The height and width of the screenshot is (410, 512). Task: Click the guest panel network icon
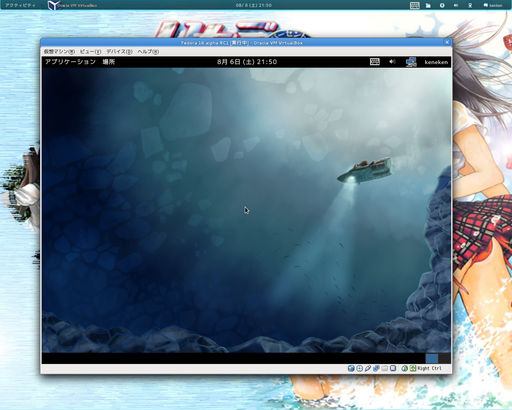(411, 62)
